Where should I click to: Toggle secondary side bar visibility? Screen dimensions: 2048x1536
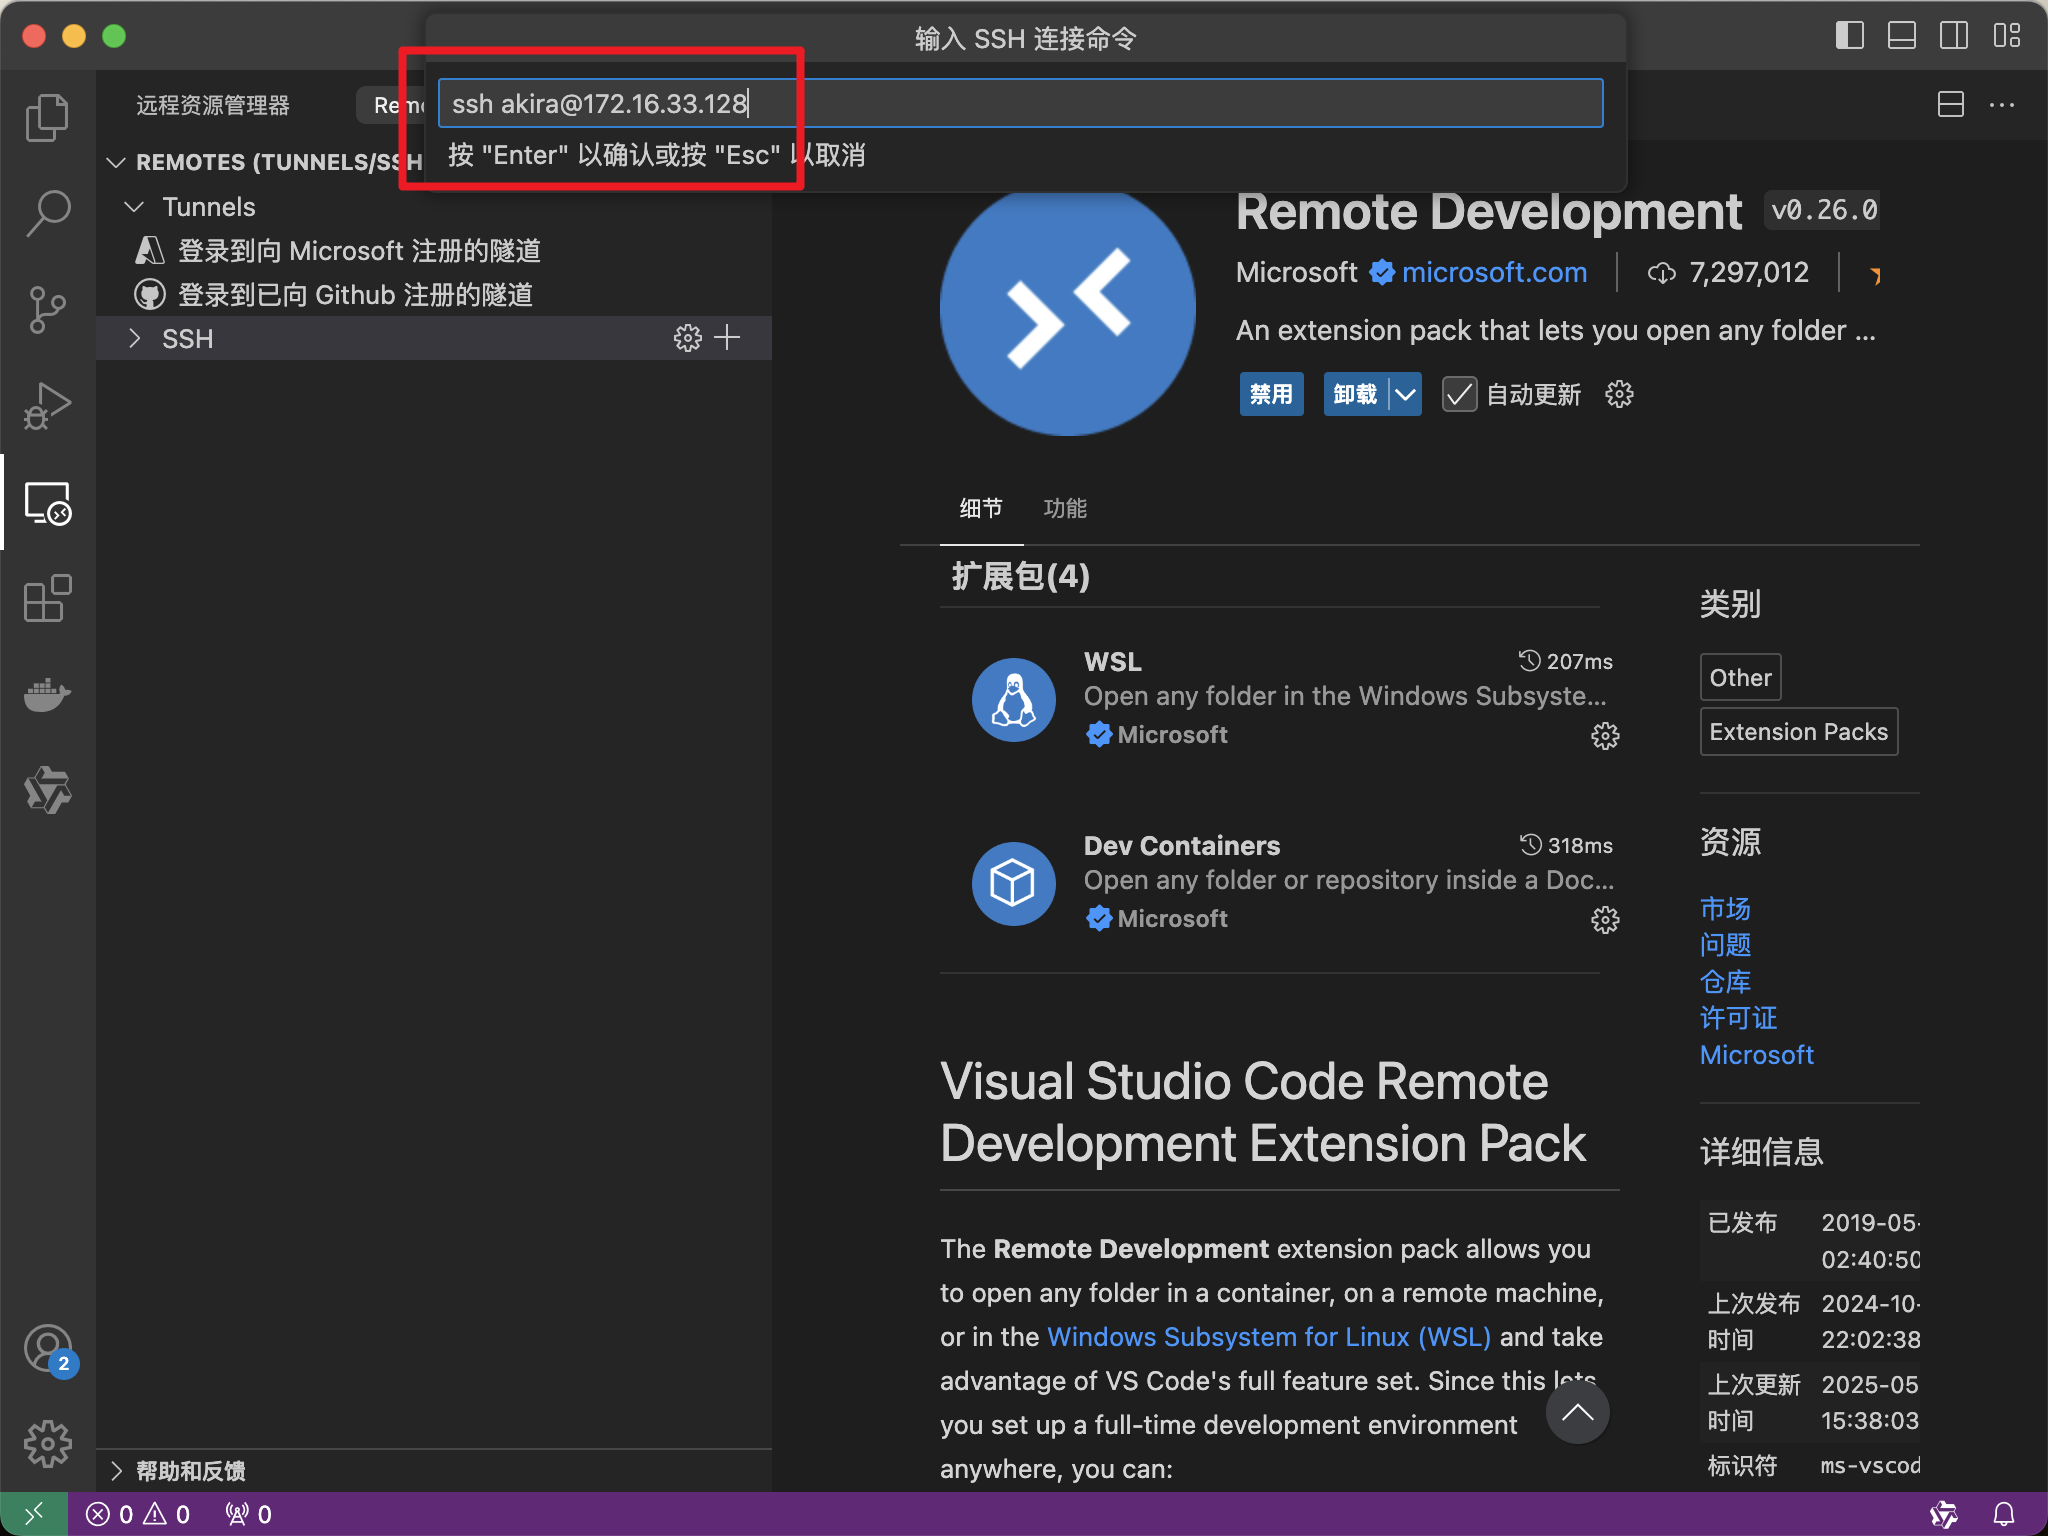(1953, 36)
